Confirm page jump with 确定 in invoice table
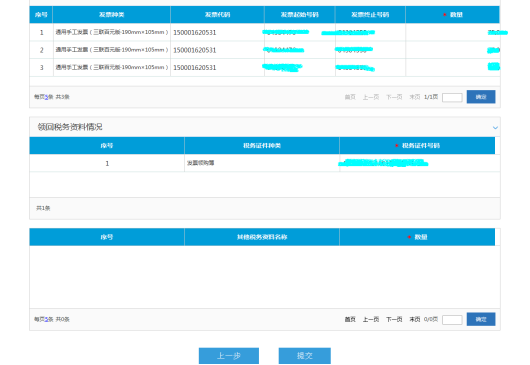The image size is (530, 365). click(x=481, y=97)
